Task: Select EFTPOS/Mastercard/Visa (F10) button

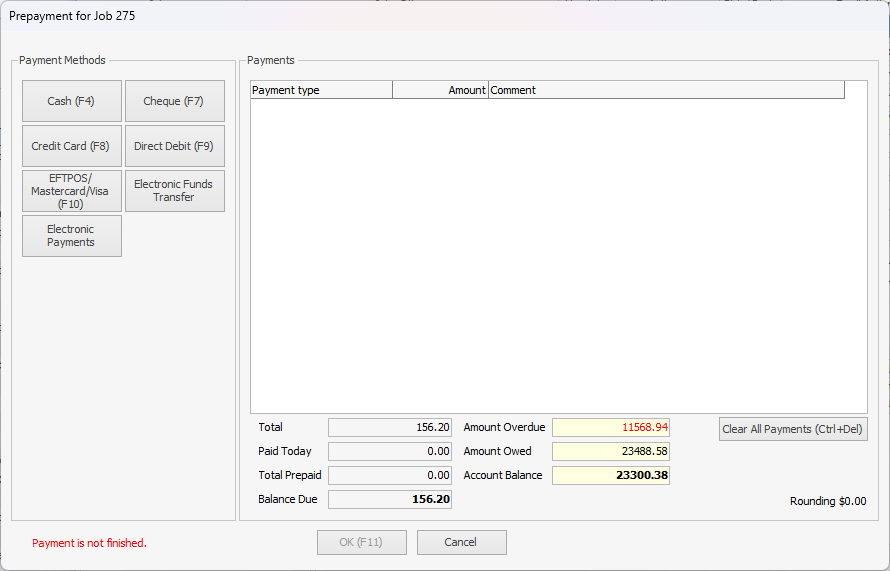Action: pos(72,191)
